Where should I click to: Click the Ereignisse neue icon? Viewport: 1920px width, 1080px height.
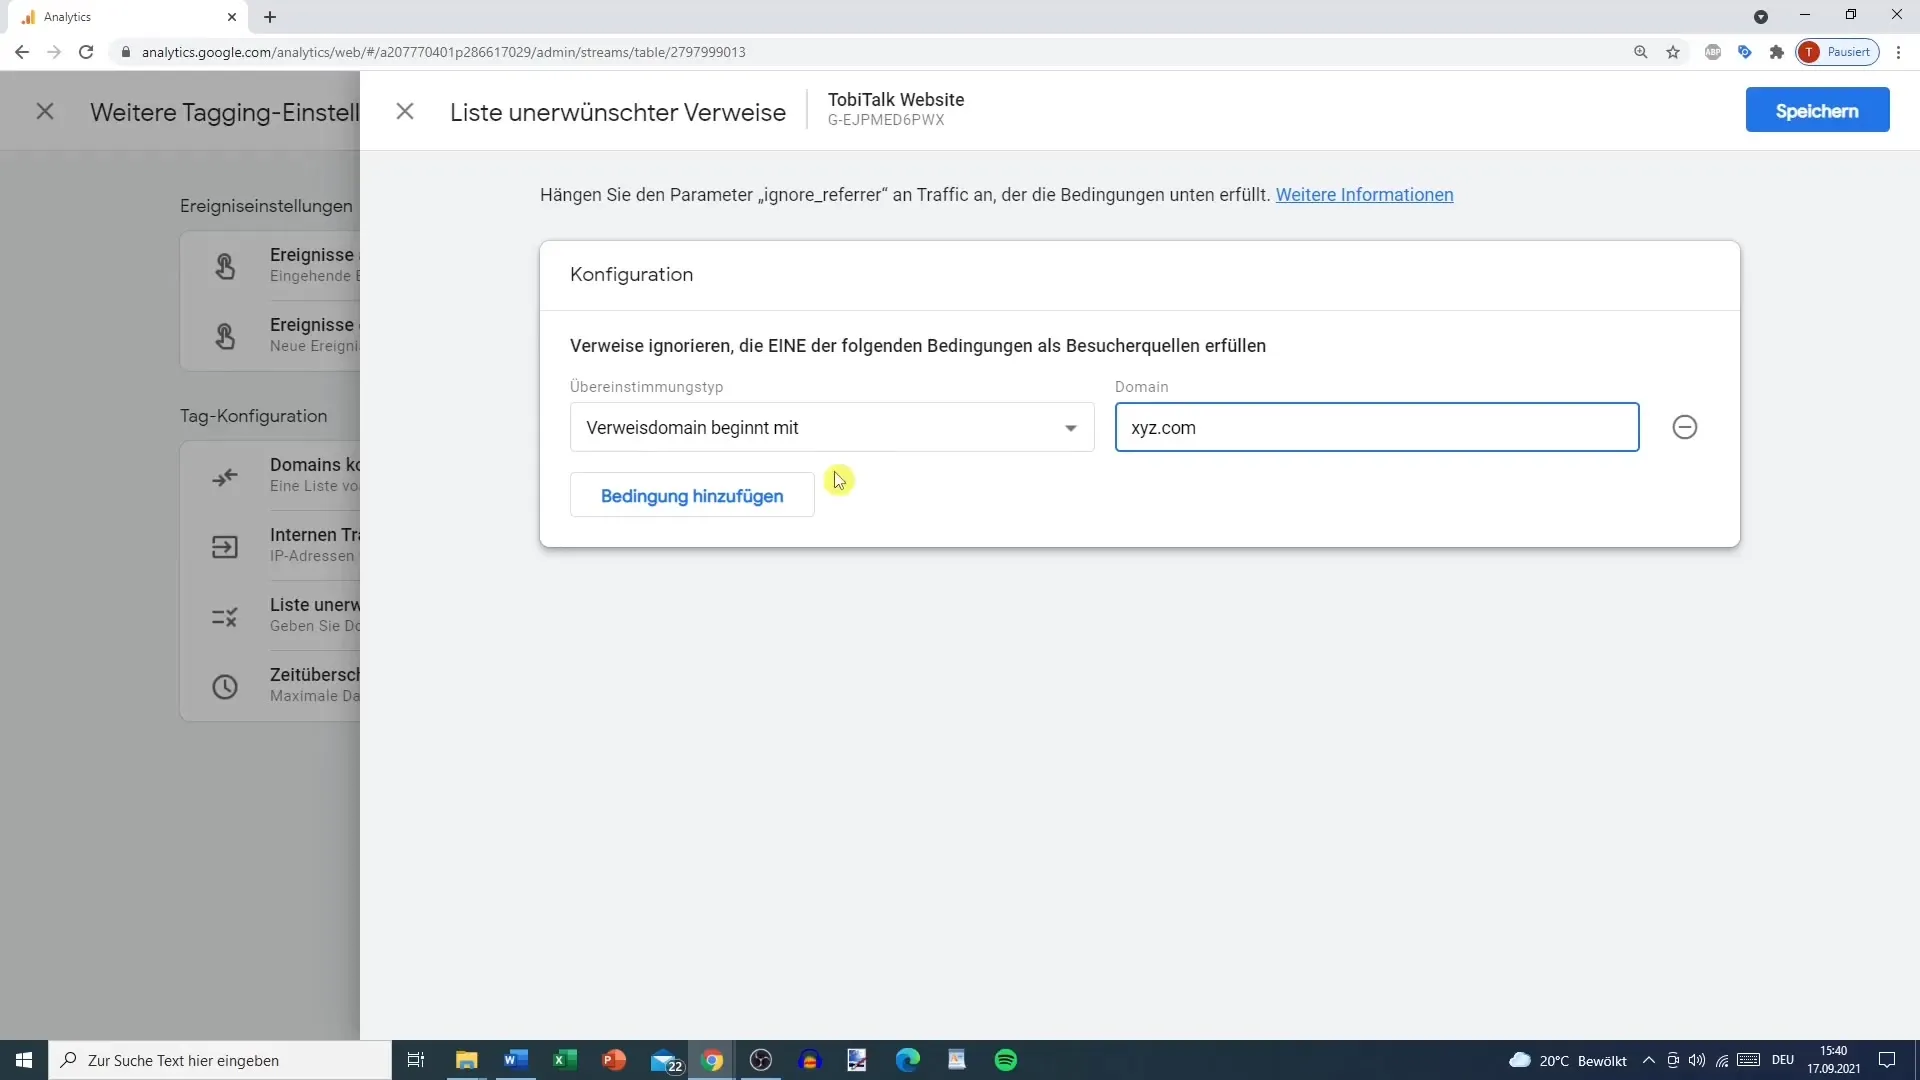click(224, 336)
